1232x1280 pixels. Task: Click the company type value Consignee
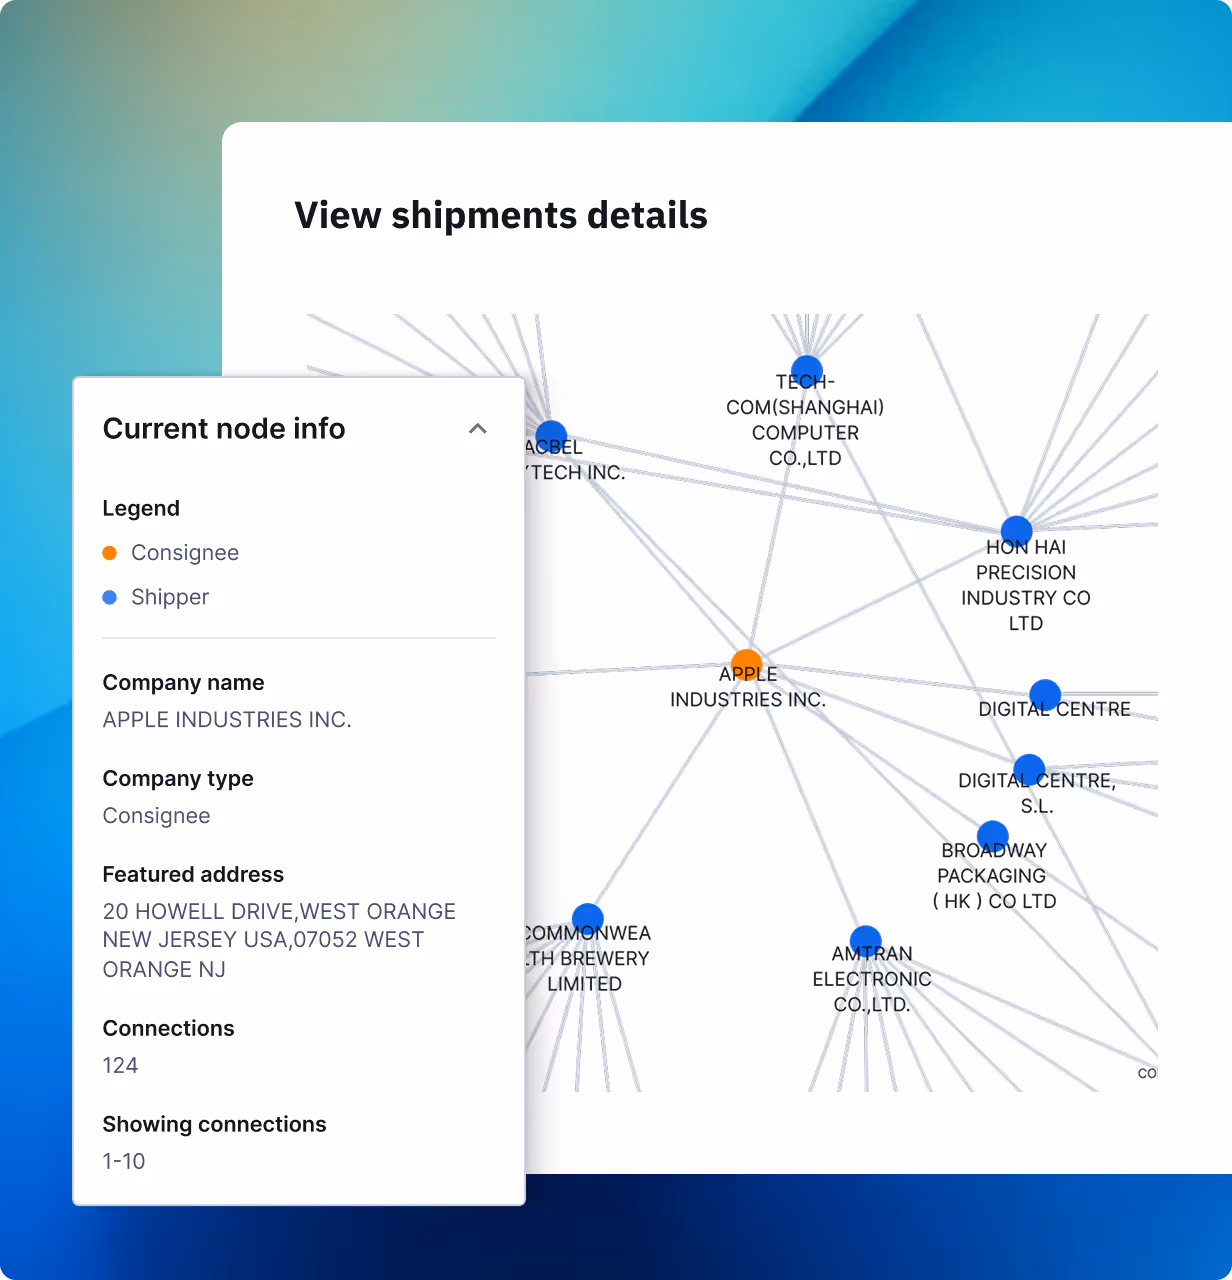click(156, 816)
